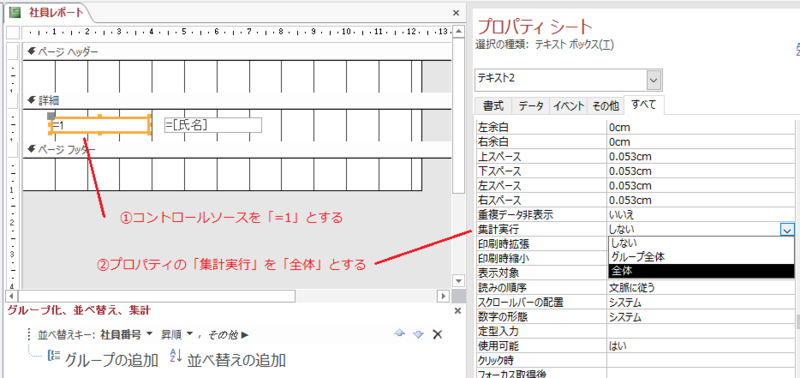Open the 集計実行 value dropdown arrow

pos(786,230)
